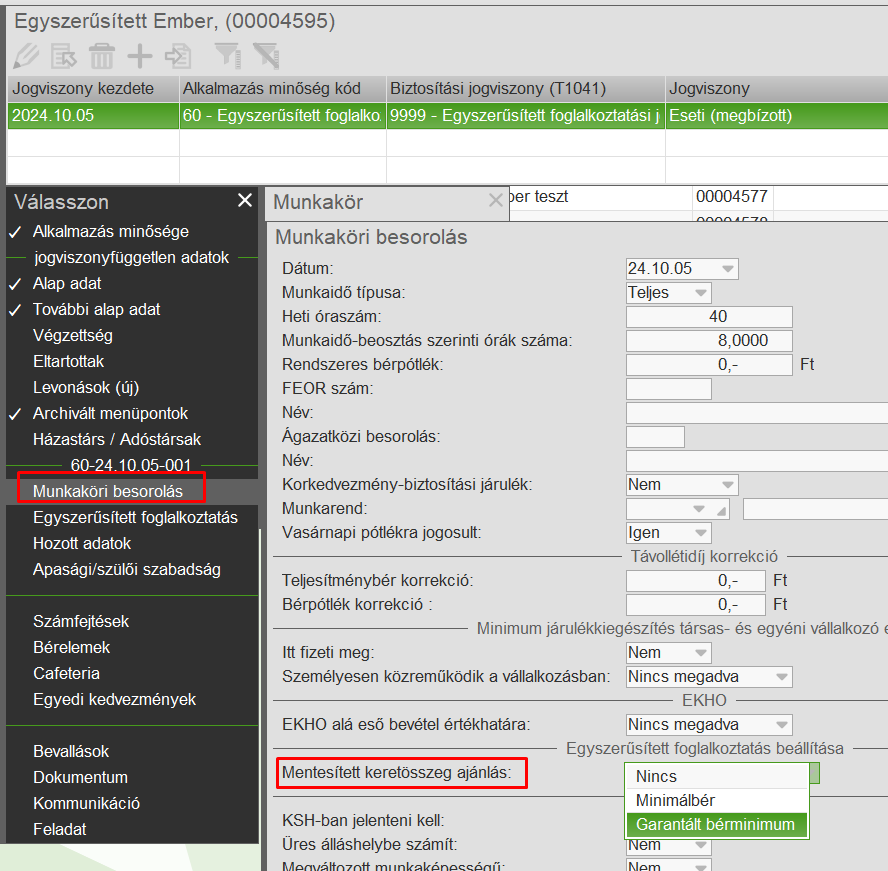The image size is (888, 871).
Task: Open Feladat menu item
Action: point(59,830)
